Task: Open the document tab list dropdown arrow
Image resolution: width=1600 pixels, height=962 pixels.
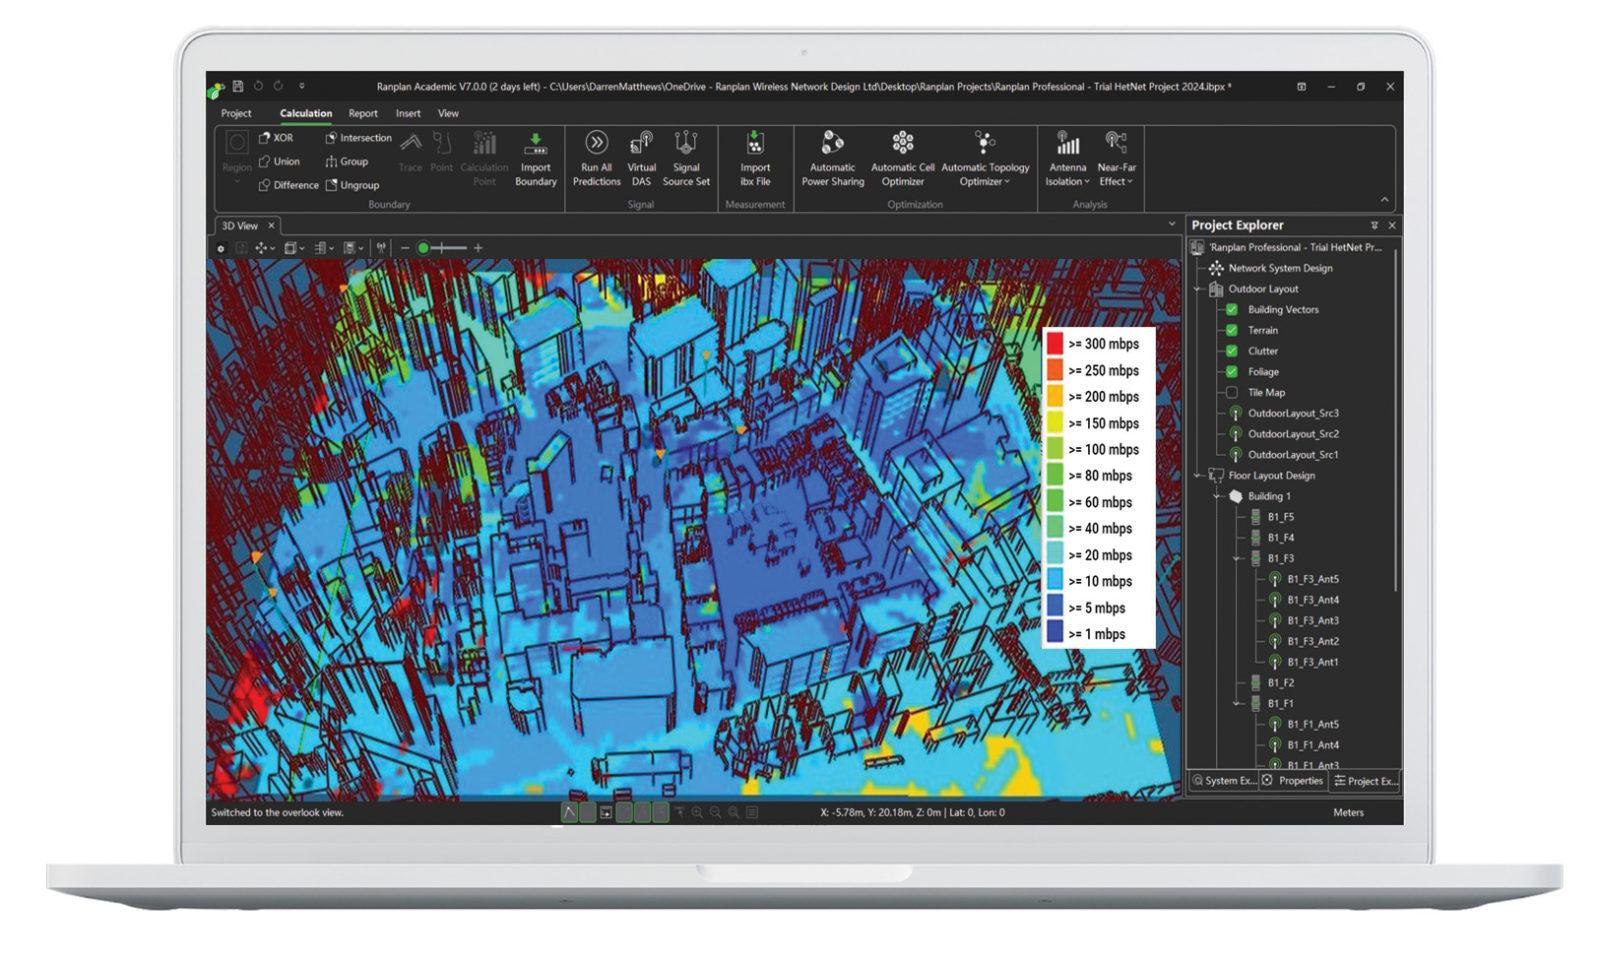Action: click(1171, 225)
